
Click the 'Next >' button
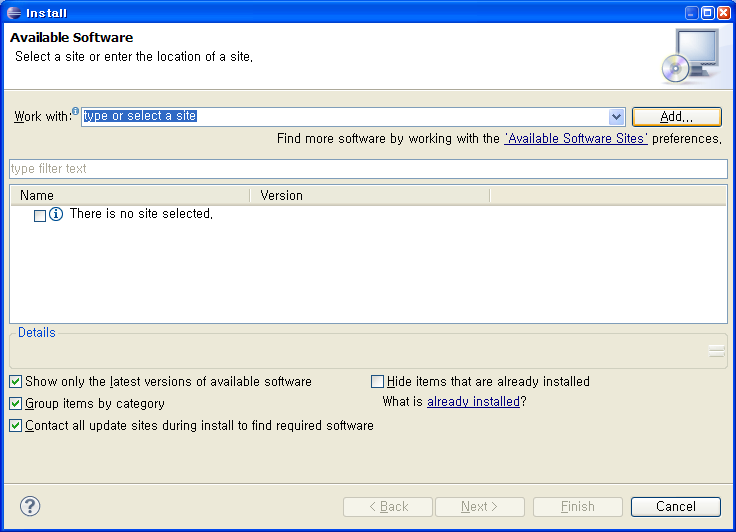480,507
